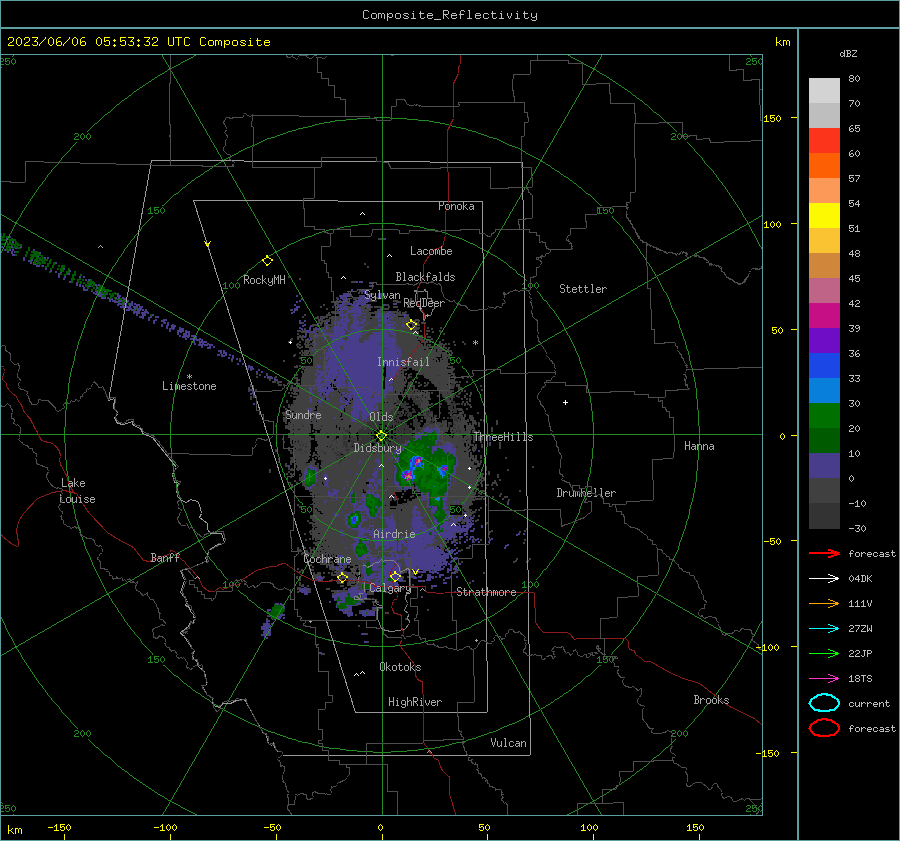Click the Airdrie city label
Image resolution: width=900 pixels, height=841 pixels.
(394, 534)
